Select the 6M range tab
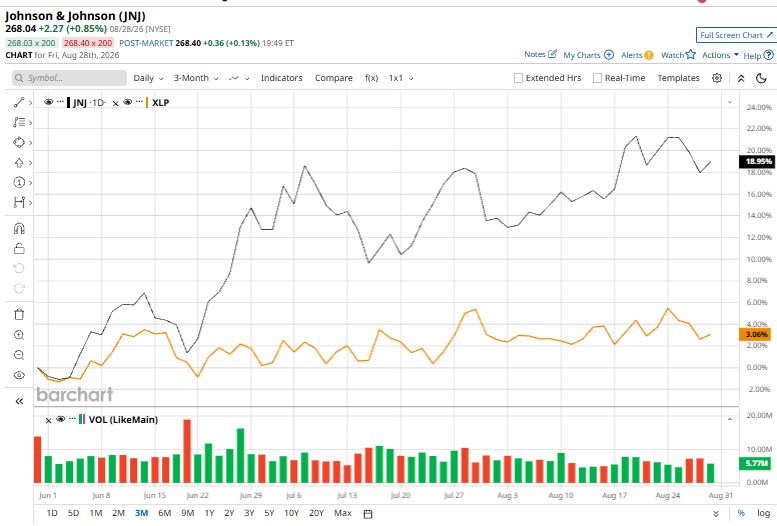This screenshot has height=526, width=777. coord(165,513)
